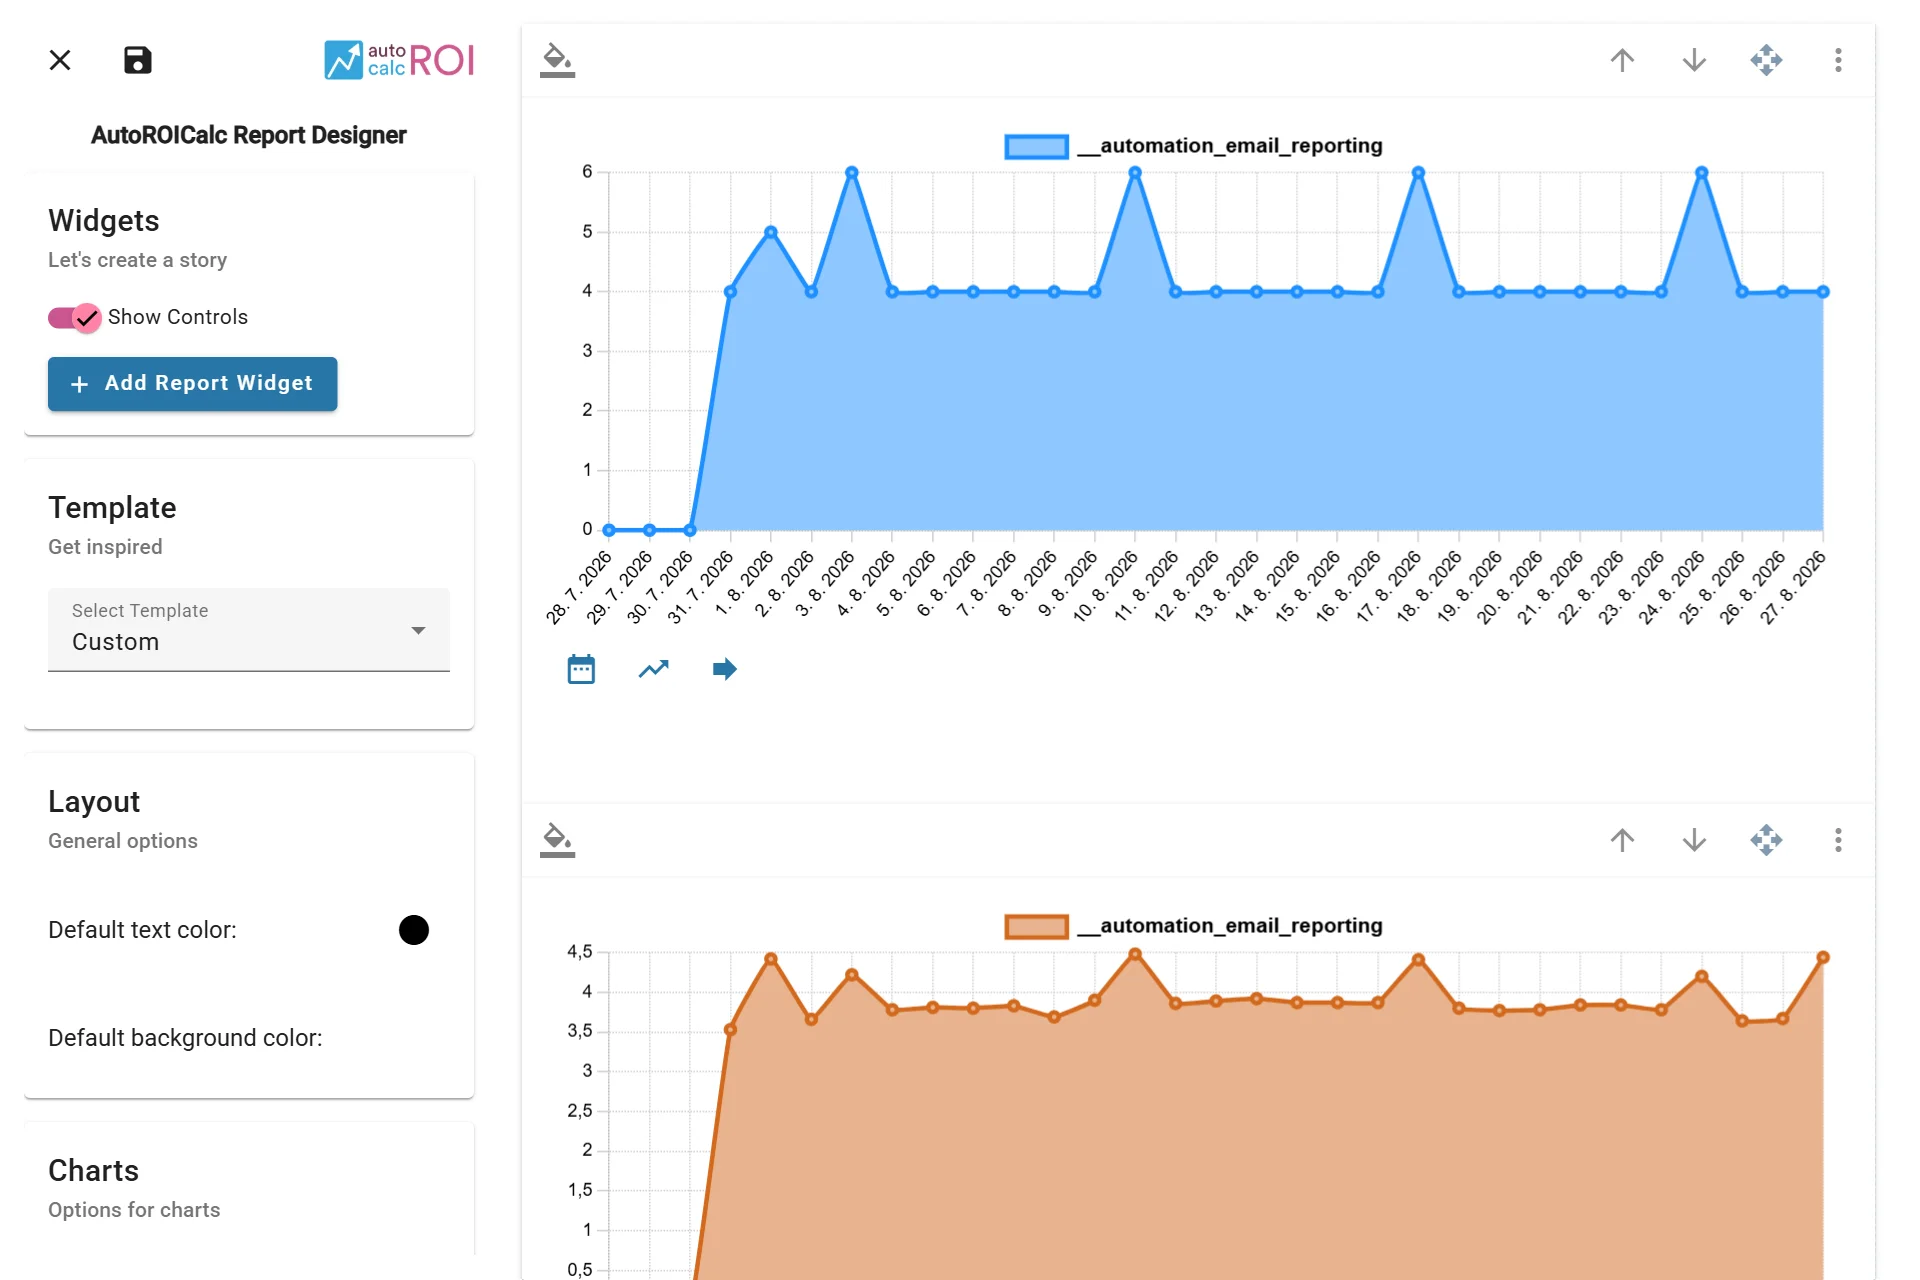The height and width of the screenshot is (1280, 1920).
Task: Move orange chart widget down
Action: point(1694,840)
